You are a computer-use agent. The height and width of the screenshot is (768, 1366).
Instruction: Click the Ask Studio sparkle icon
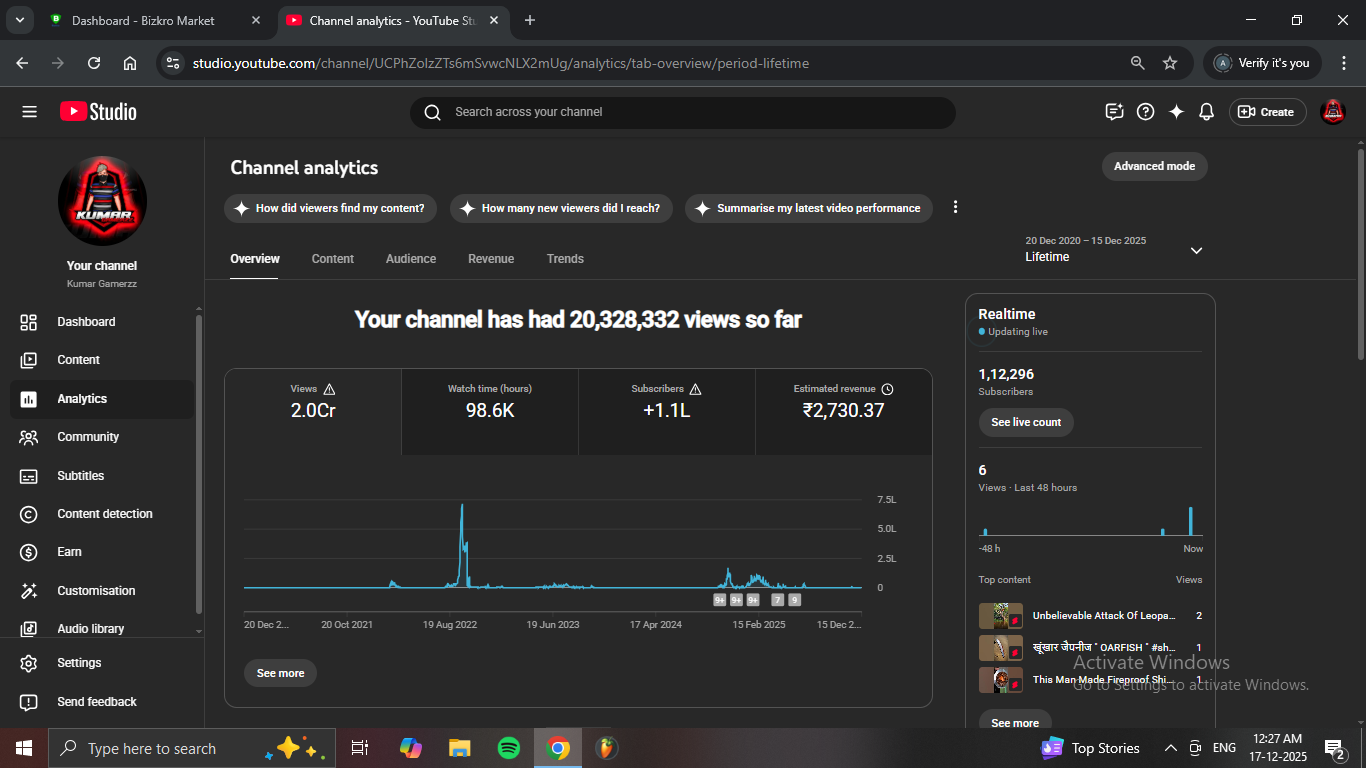[x=1176, y=112]
